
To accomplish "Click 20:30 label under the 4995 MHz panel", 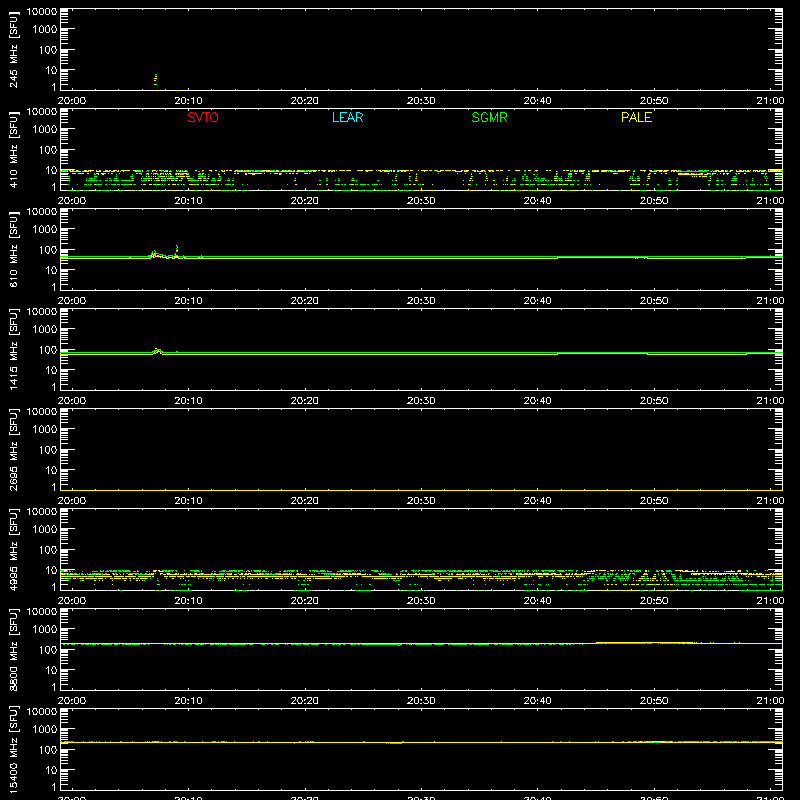I will [421, 601].
